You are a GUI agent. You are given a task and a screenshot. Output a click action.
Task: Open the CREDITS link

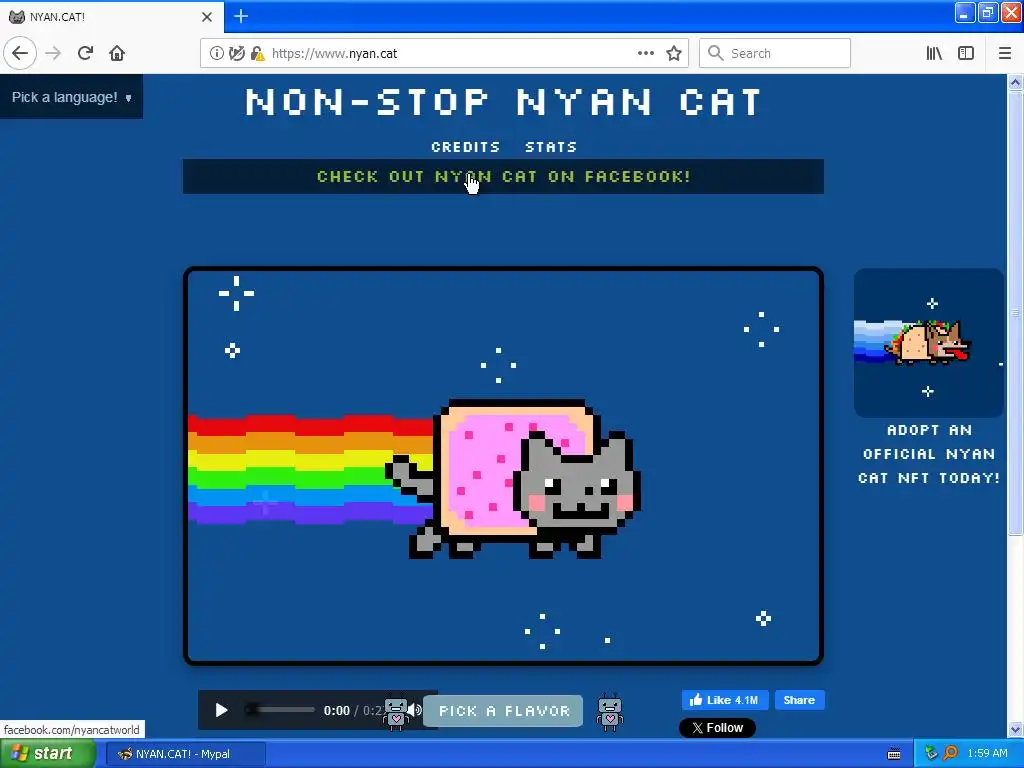(465, 147)
